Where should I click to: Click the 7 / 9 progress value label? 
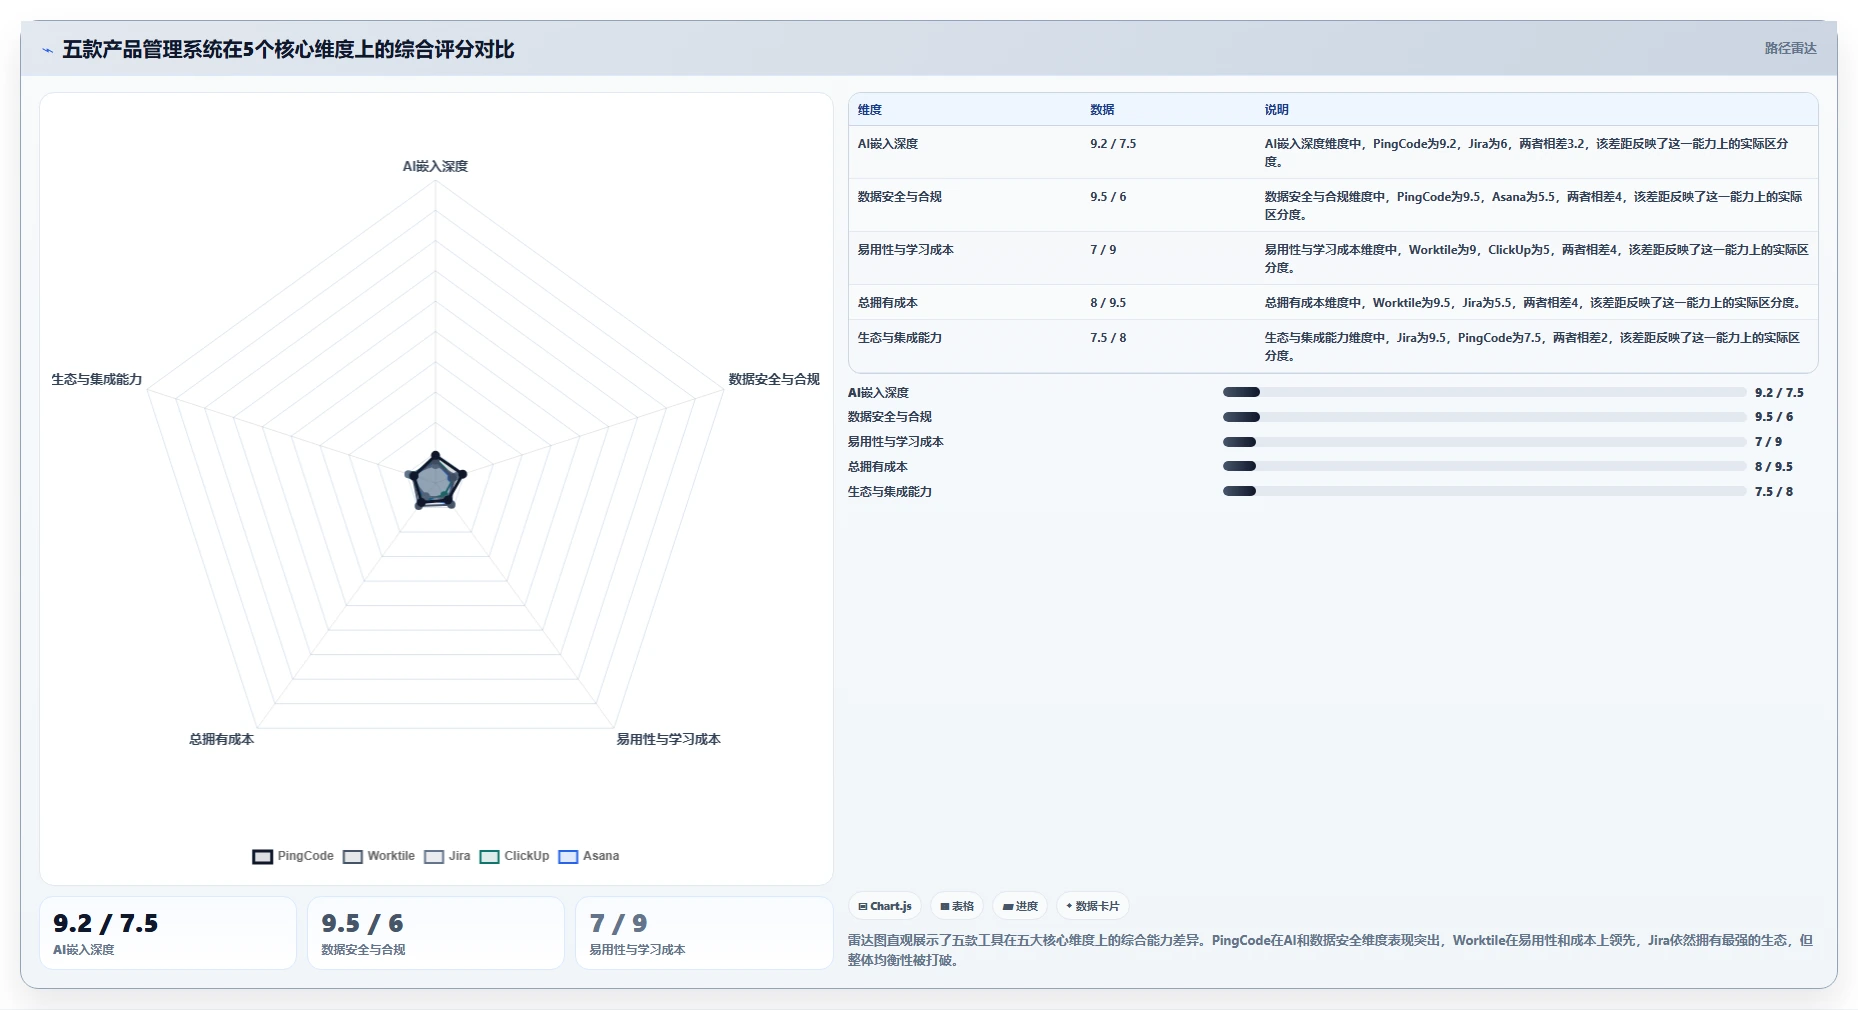coord(1768,442)
